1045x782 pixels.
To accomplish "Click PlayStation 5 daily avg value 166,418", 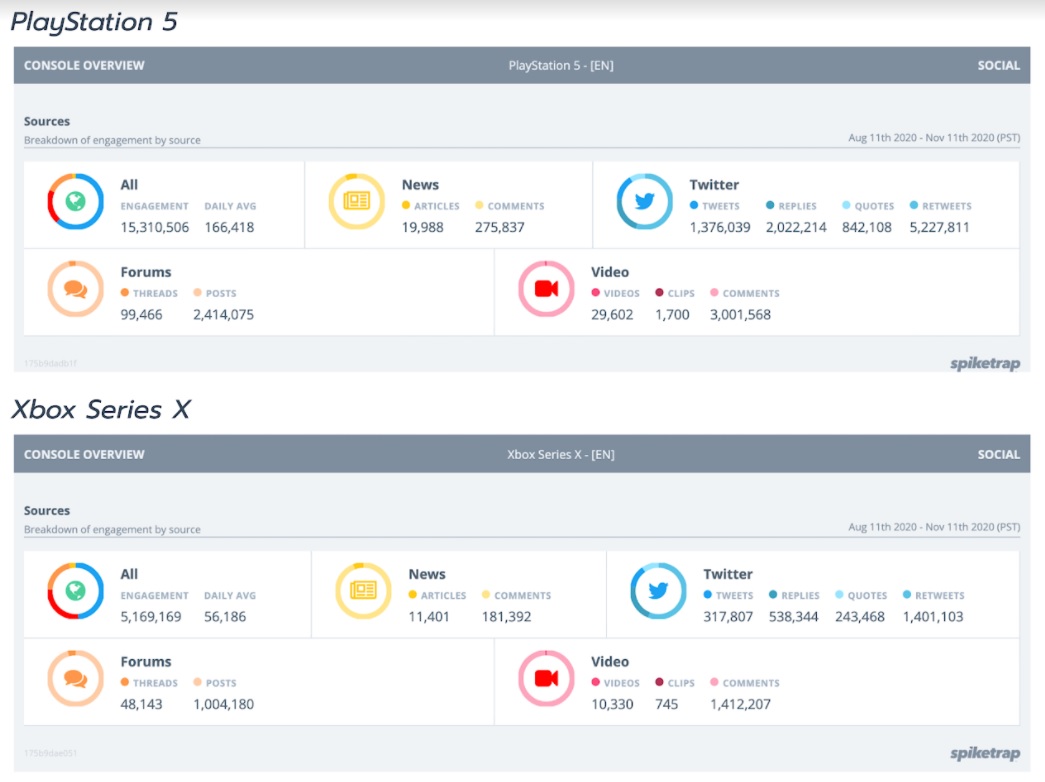I will [x=229, y=227].
